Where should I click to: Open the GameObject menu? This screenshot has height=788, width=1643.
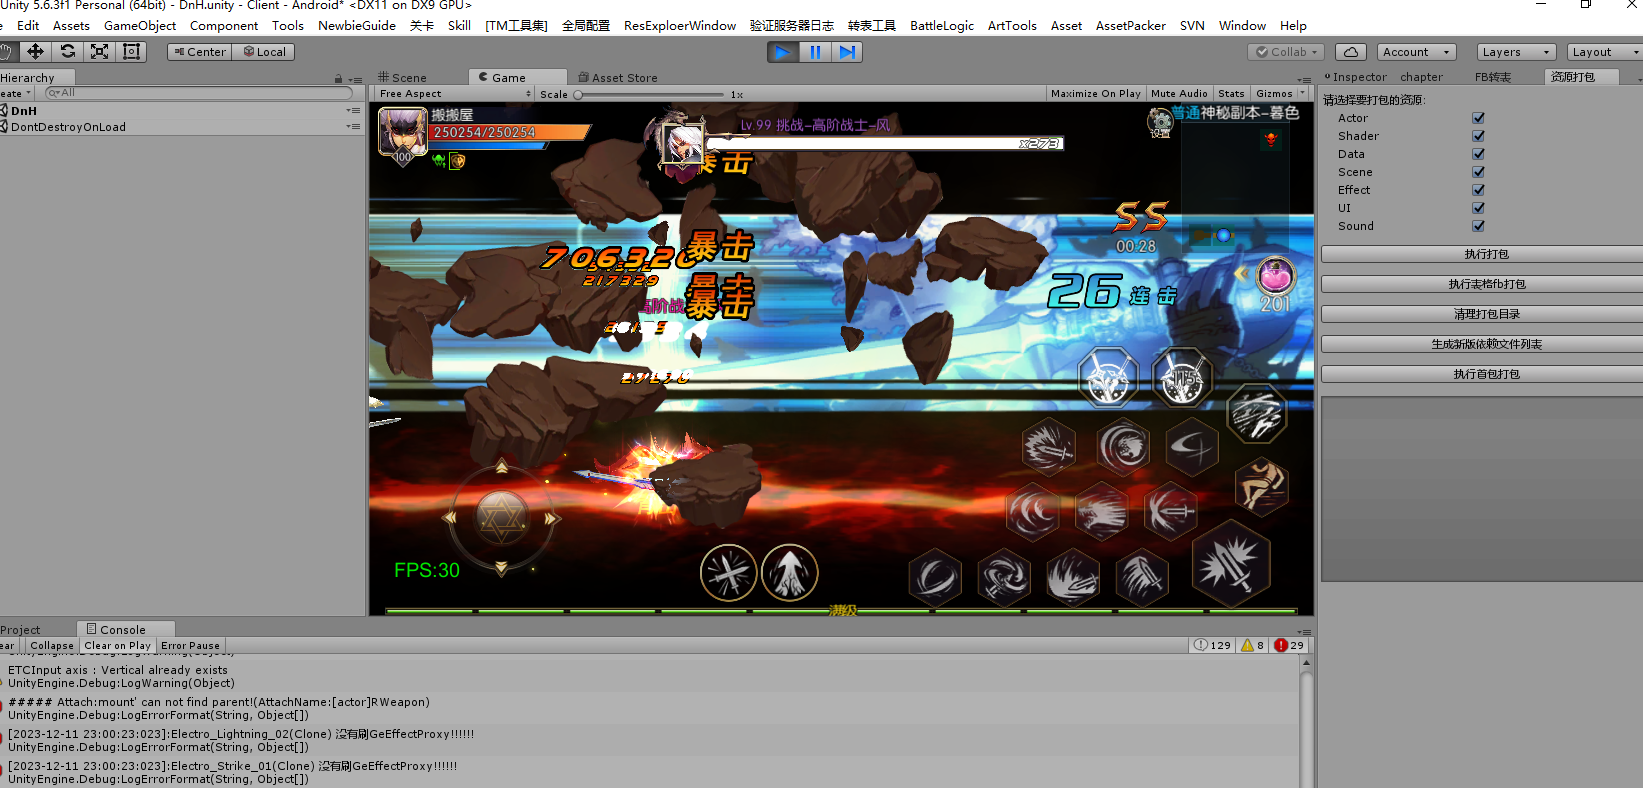point(140,26)
